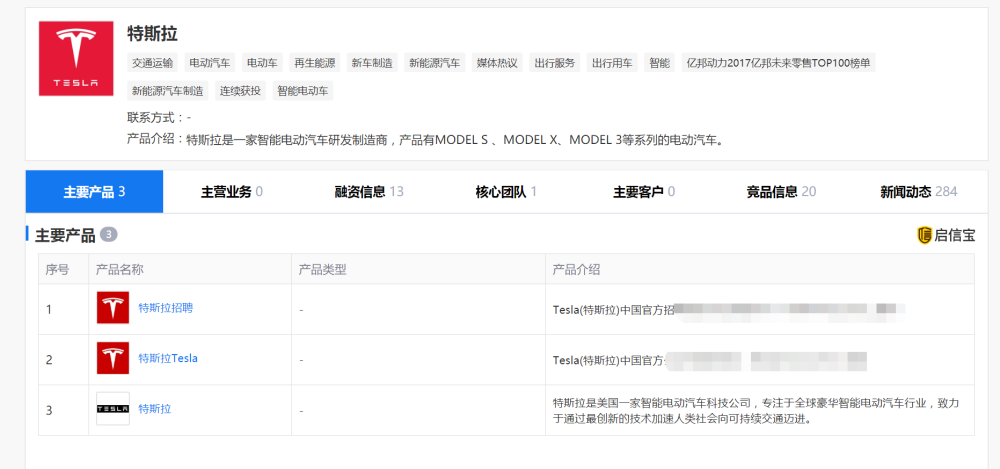Open the 新闻动态 tab
Screen dimensions: 1000x469
pos(918,191)
